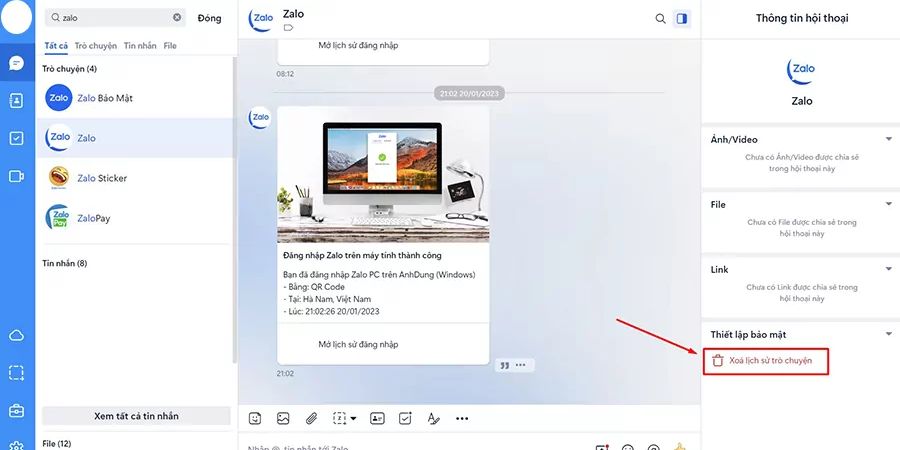
Task: Switch to the 'File' search tab
Action: (x=170, y=46)
